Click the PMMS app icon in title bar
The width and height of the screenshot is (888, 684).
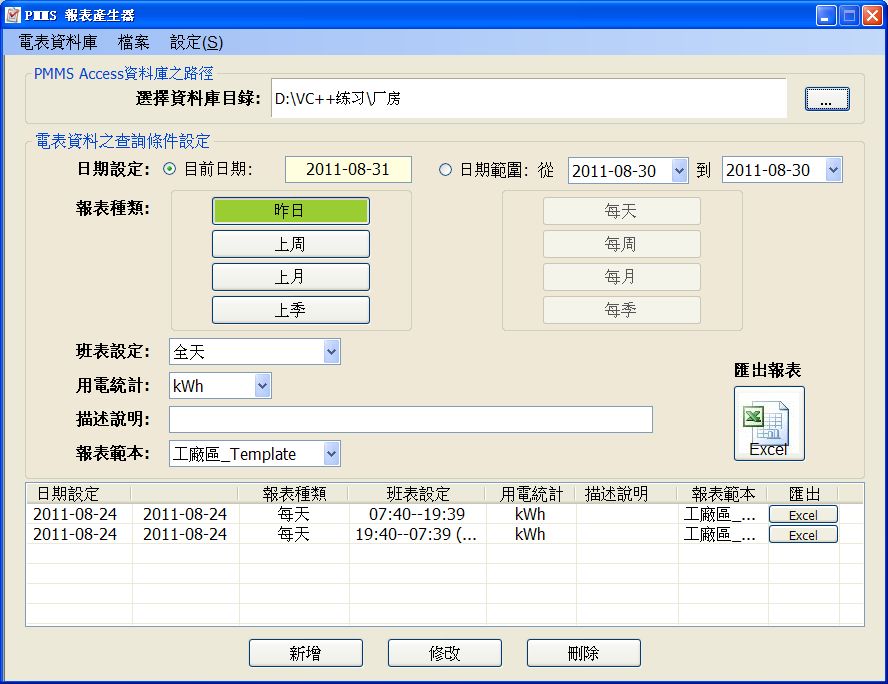12,15
